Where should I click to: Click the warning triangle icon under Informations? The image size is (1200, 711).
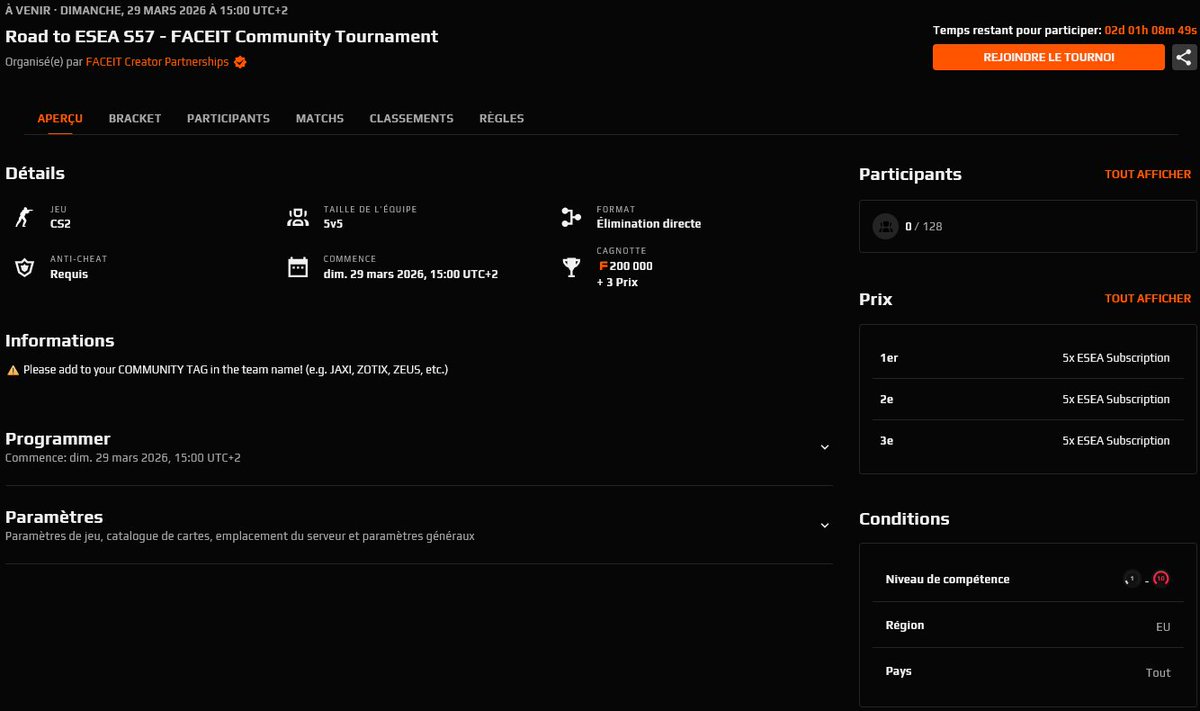coord(13,370)
